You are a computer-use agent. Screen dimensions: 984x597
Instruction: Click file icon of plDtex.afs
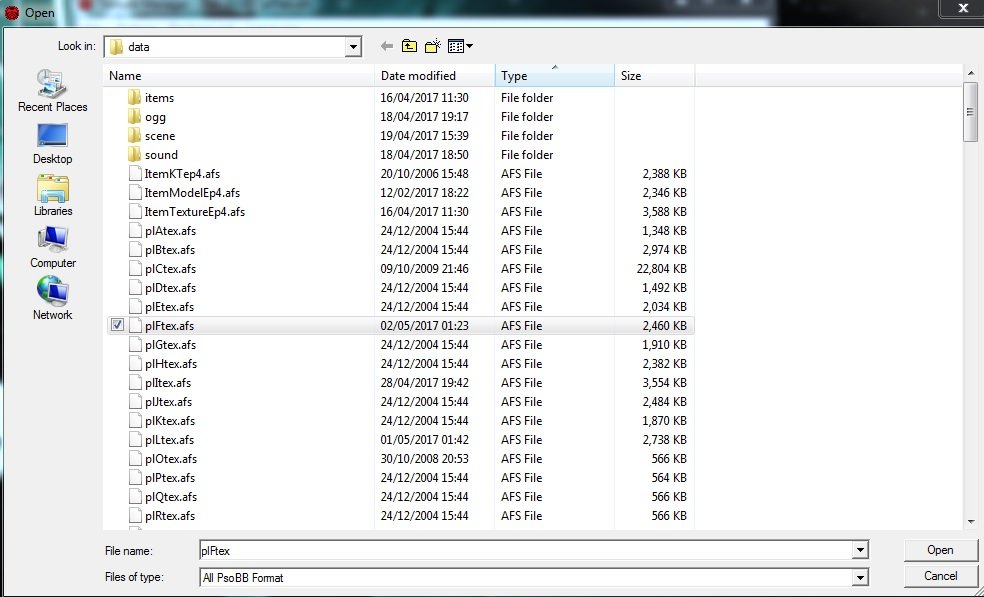click(x=135, y=288)
